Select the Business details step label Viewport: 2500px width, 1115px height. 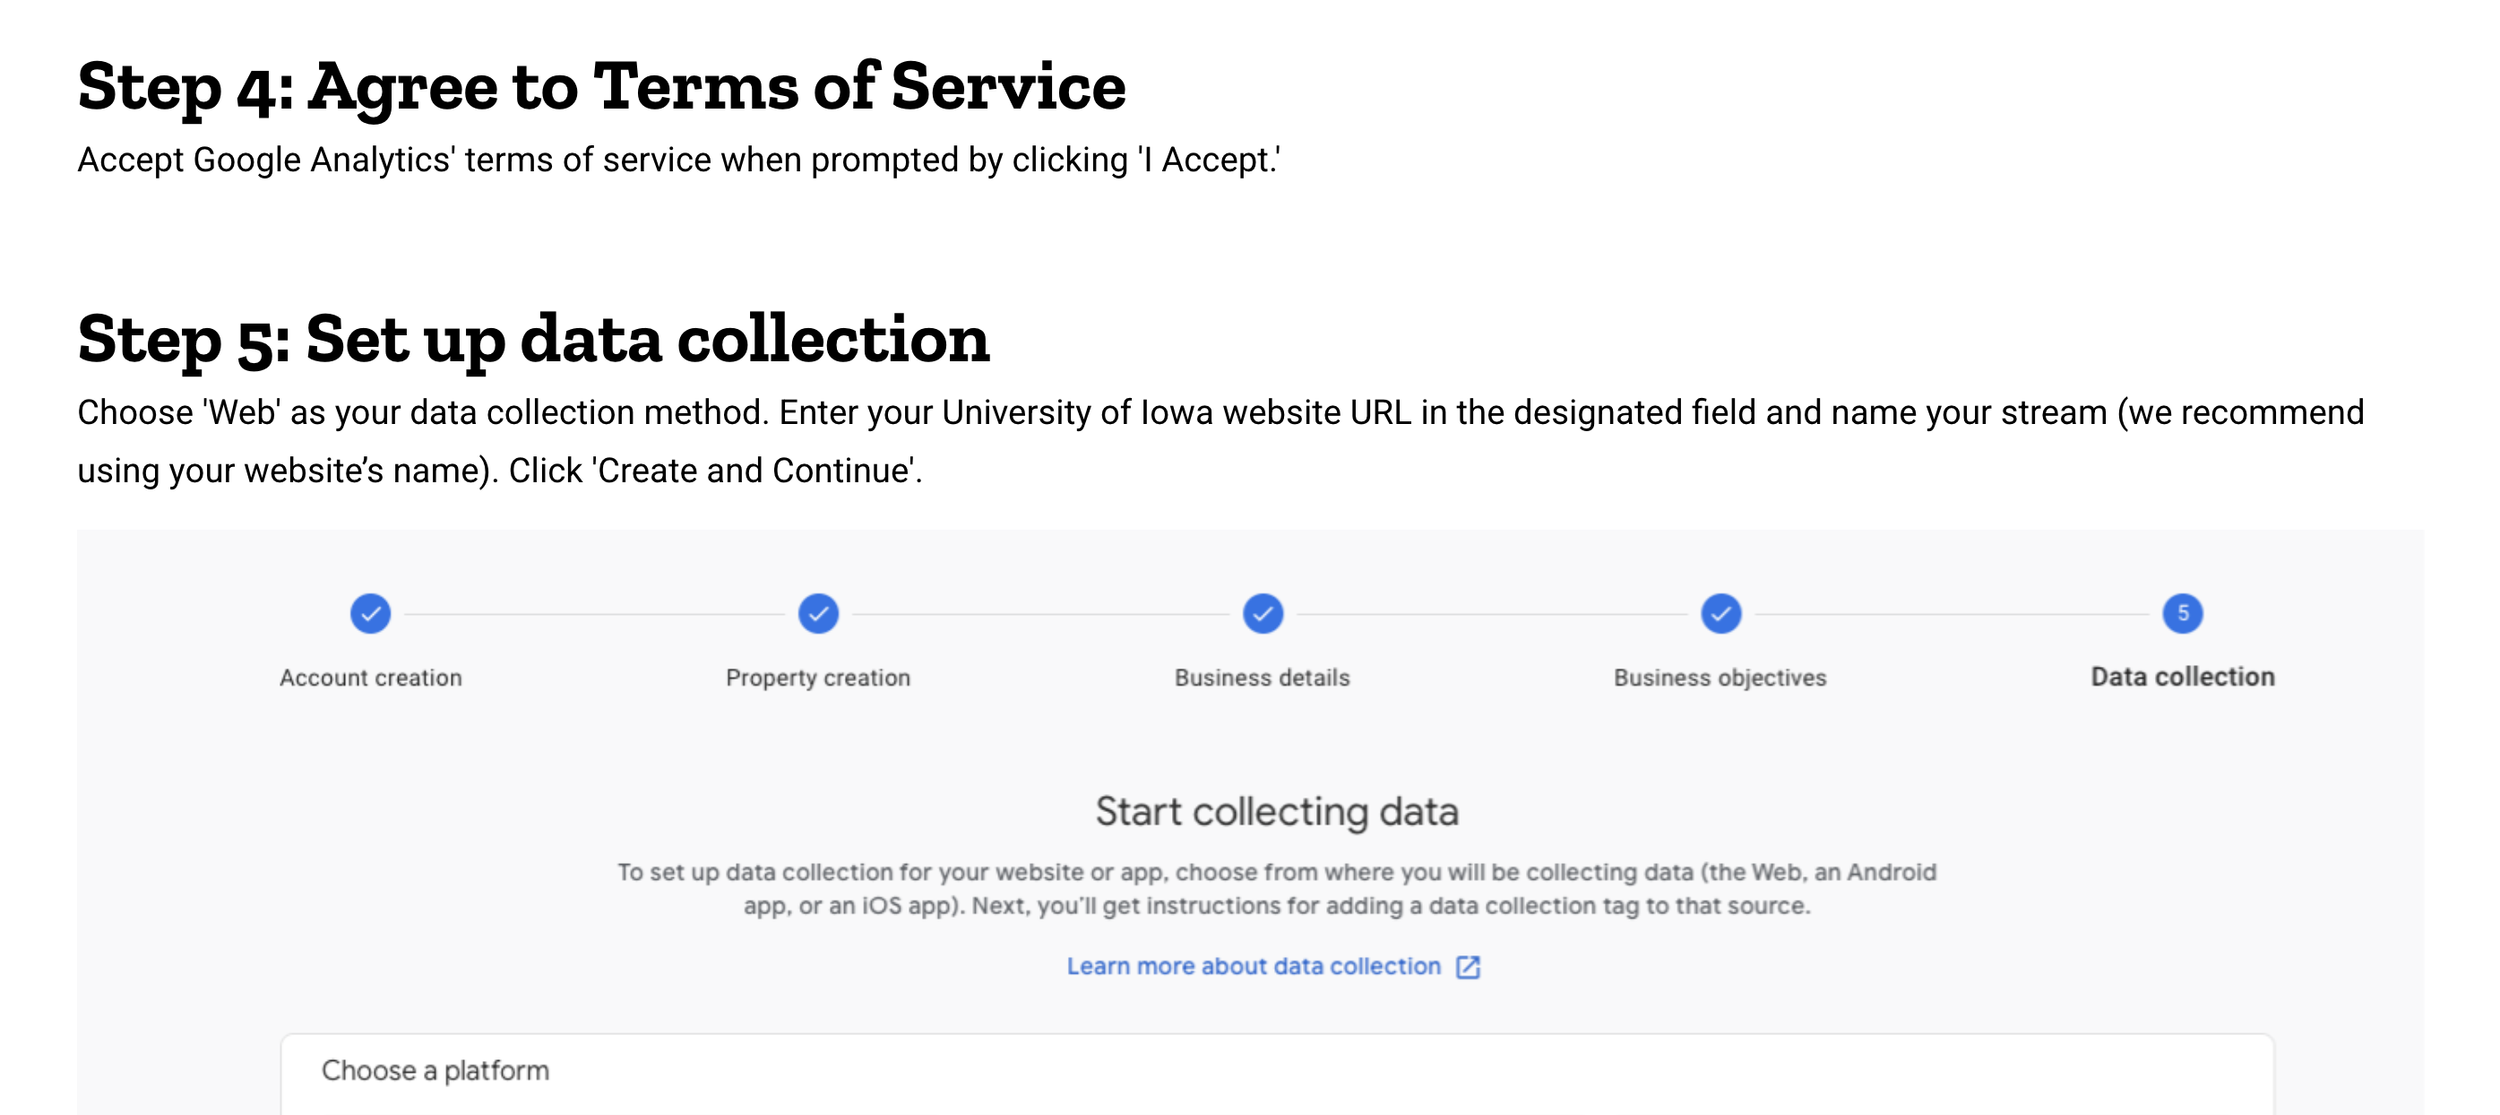point(1262,678)
